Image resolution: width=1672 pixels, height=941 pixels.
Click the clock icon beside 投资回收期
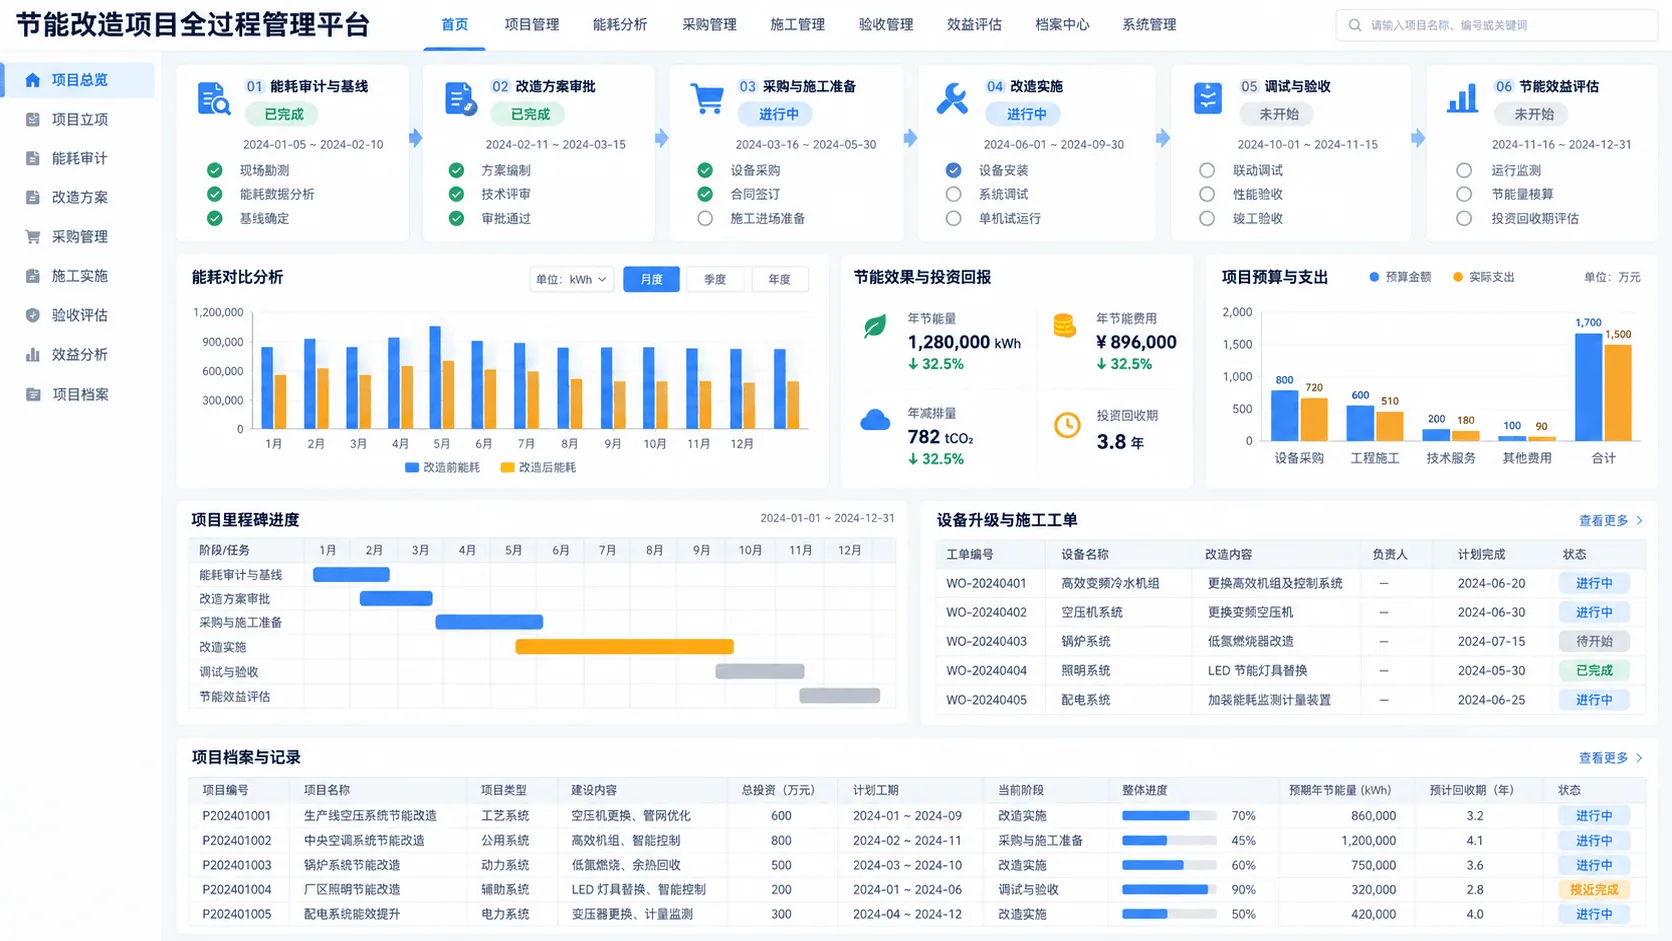1067,425
